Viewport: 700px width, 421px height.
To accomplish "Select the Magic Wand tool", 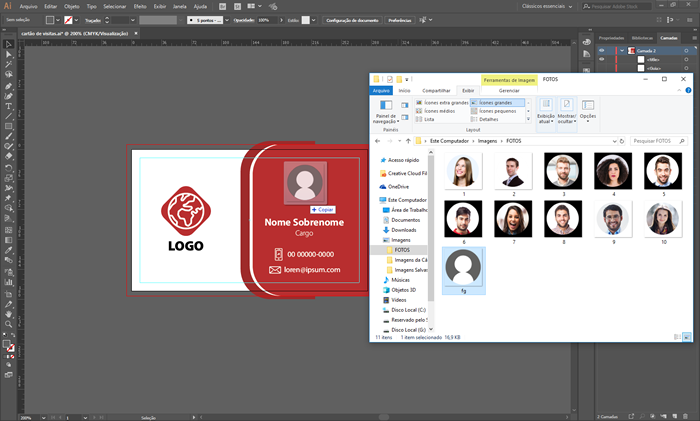I will point(8,64).
